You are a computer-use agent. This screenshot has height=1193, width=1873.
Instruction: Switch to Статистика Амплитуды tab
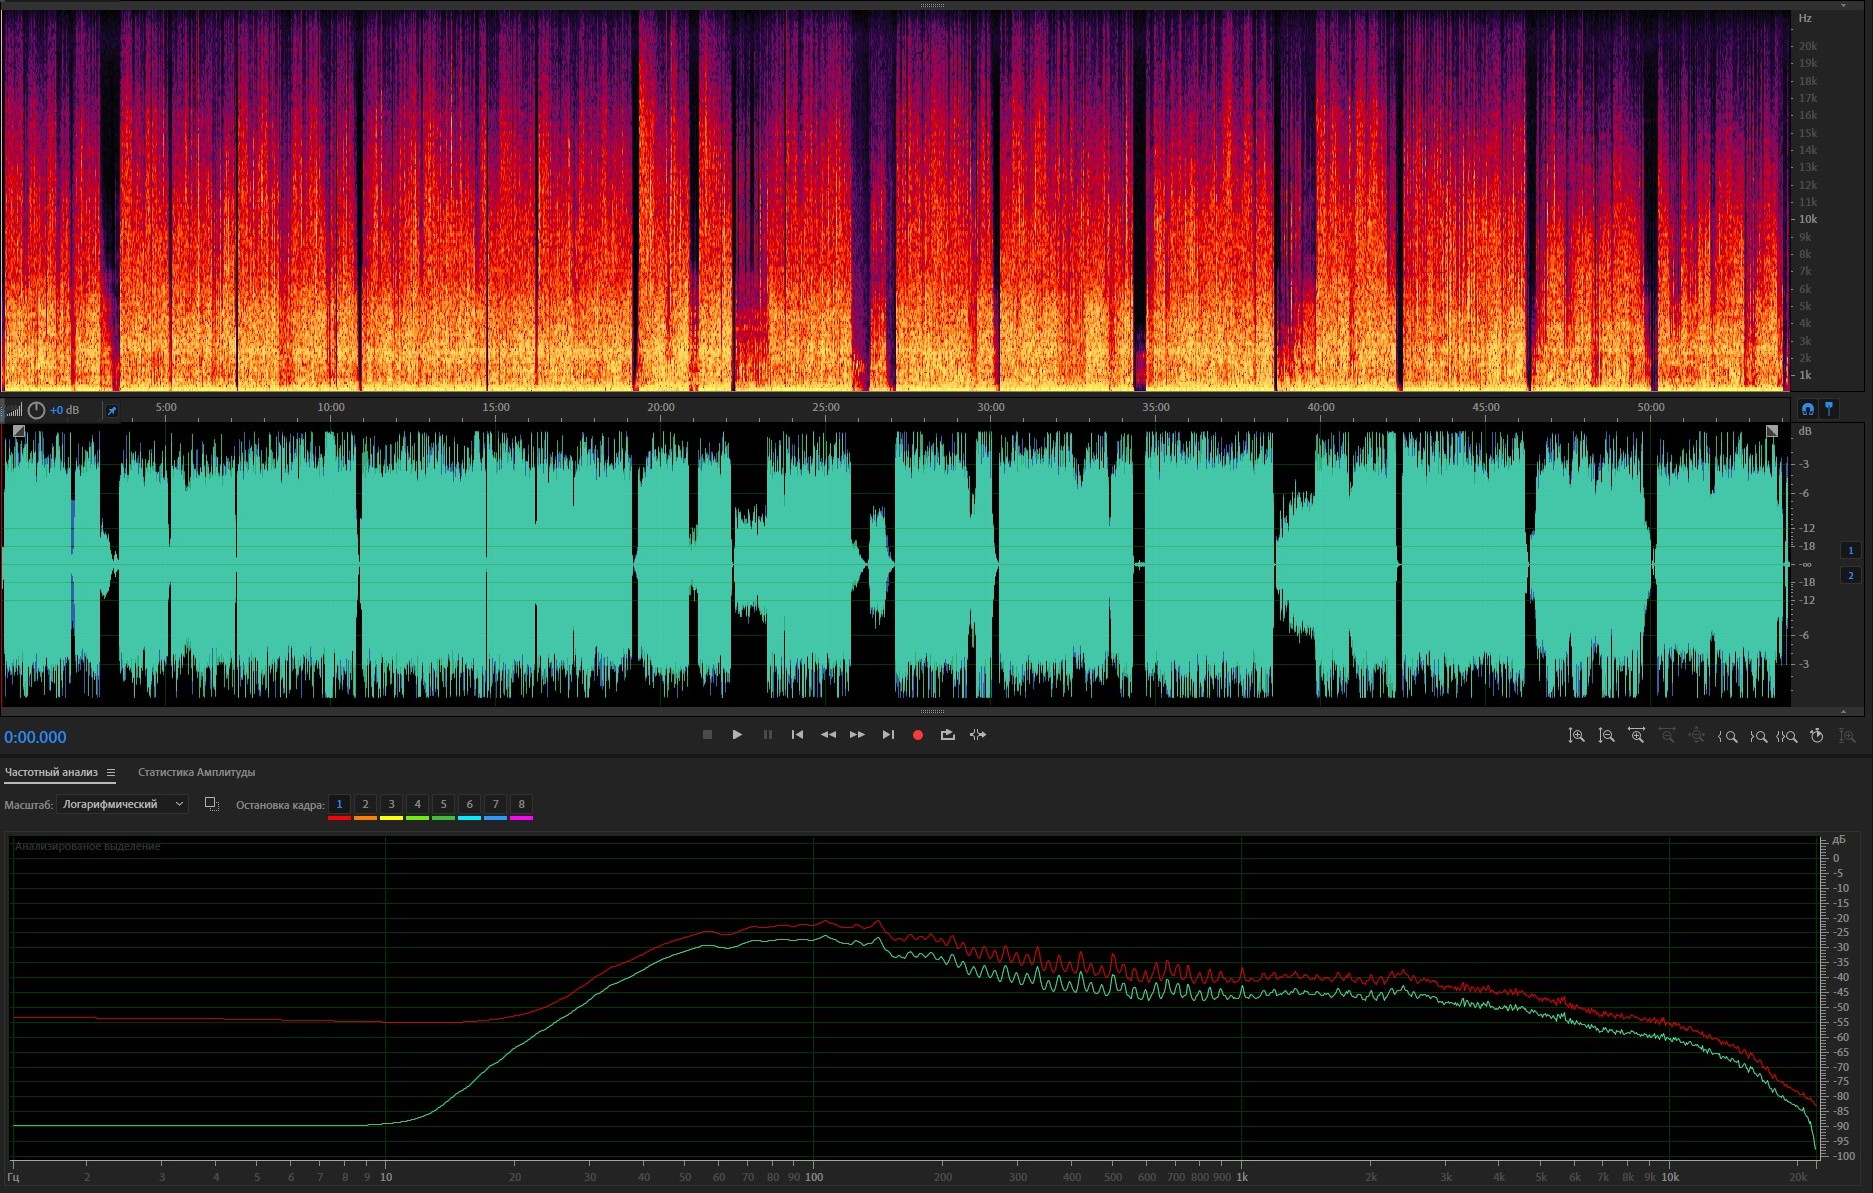click(196, 772)
